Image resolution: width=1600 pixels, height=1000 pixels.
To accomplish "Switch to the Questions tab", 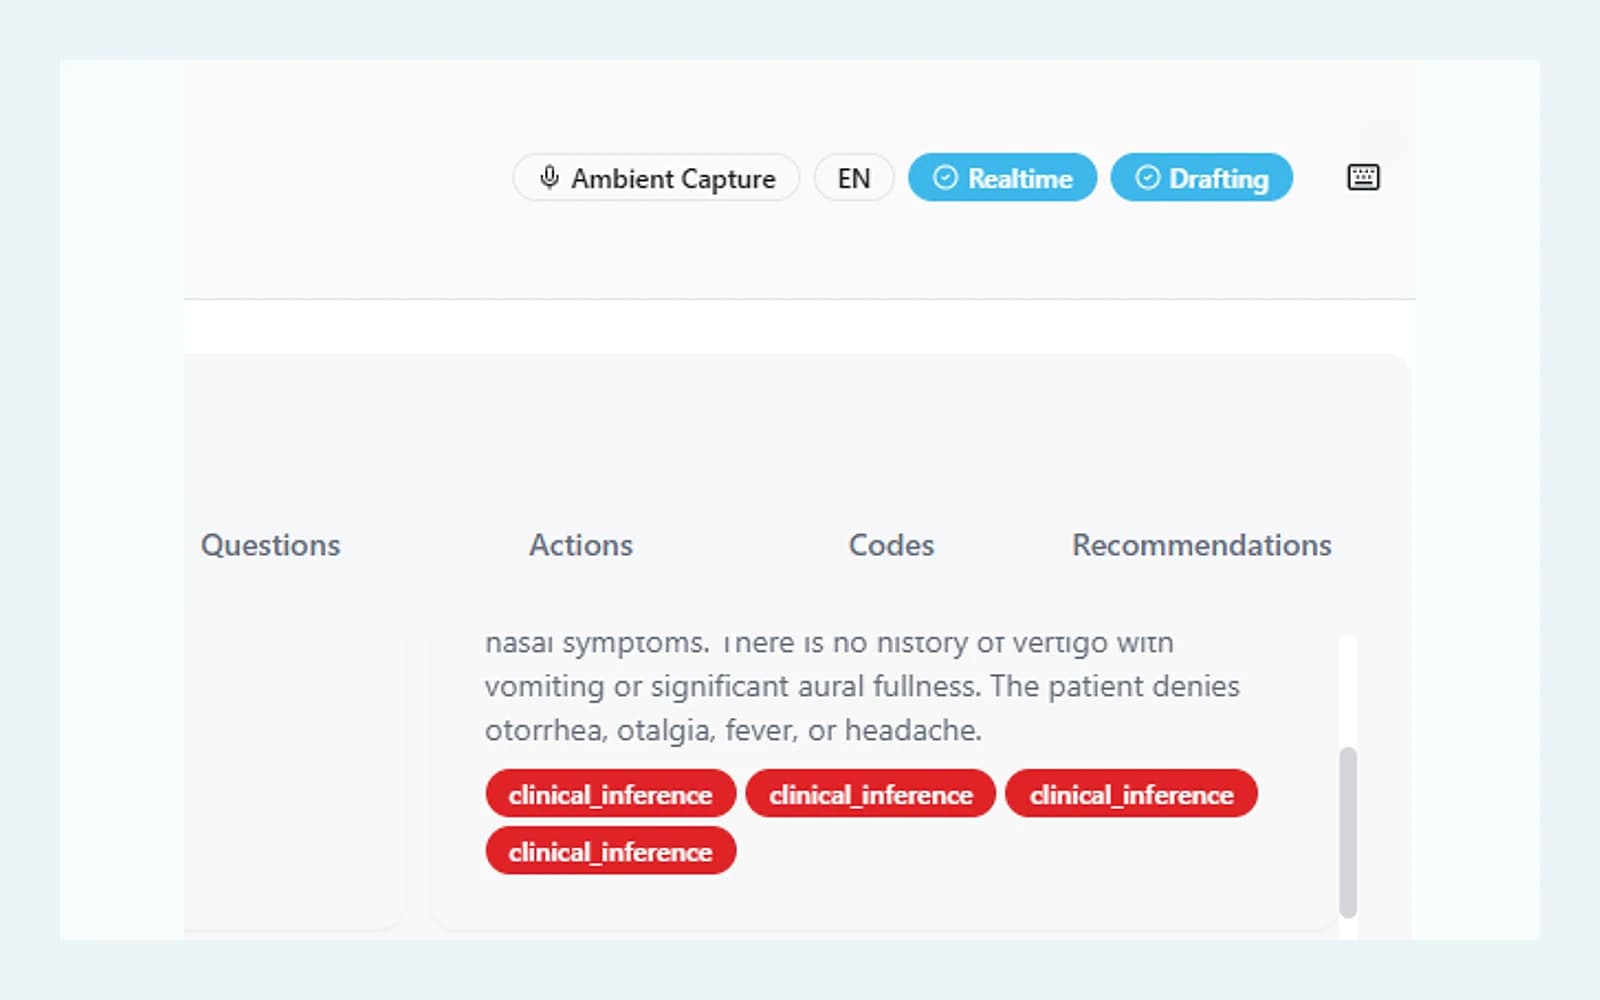I will click(x=271, y=545).
